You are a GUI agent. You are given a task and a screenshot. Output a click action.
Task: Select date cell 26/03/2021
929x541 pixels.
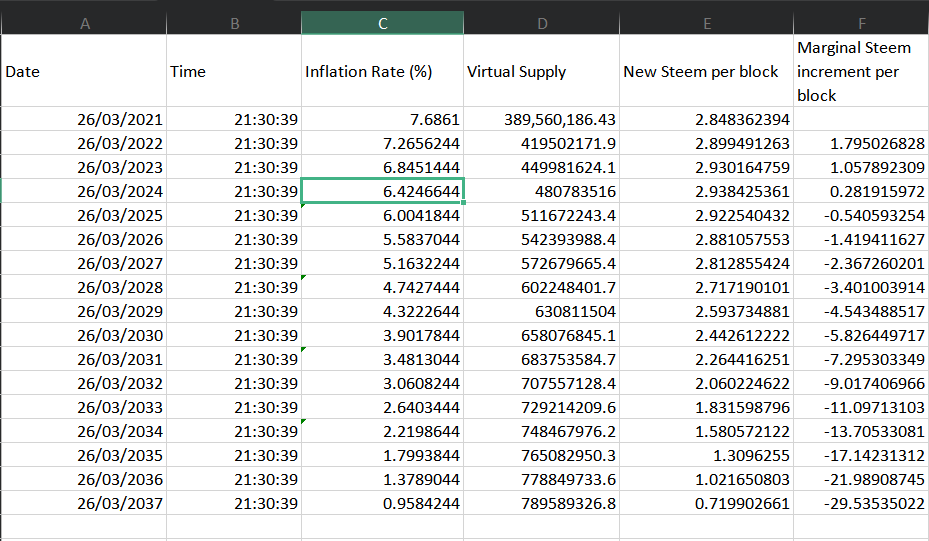coord(84,119)
